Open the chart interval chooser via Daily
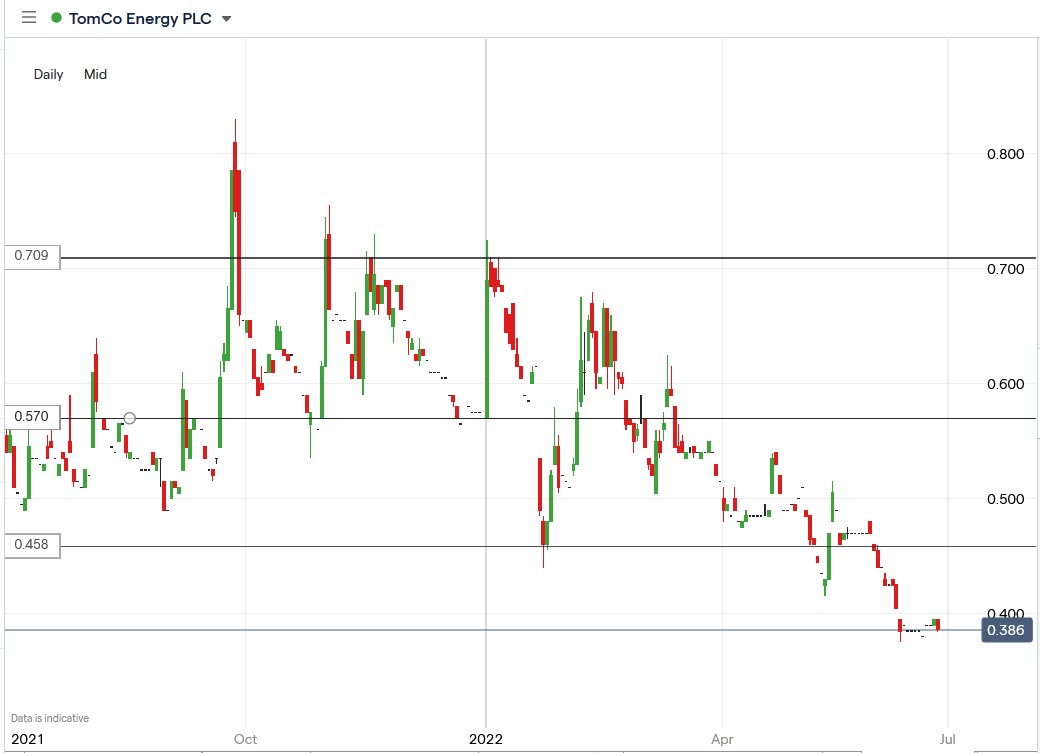The width and height of the screenshot is (1040, 753). pos(47,74)
